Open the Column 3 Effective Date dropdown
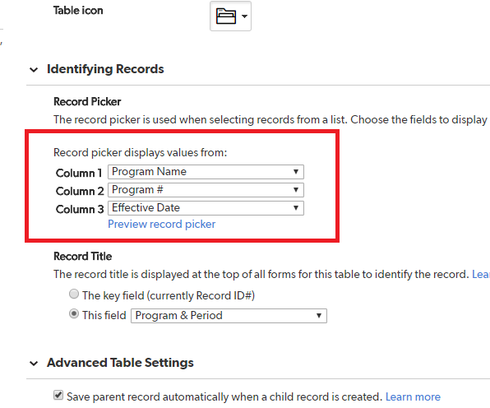The height and width of the screenshot is (408, 490). tap(206, 208)
